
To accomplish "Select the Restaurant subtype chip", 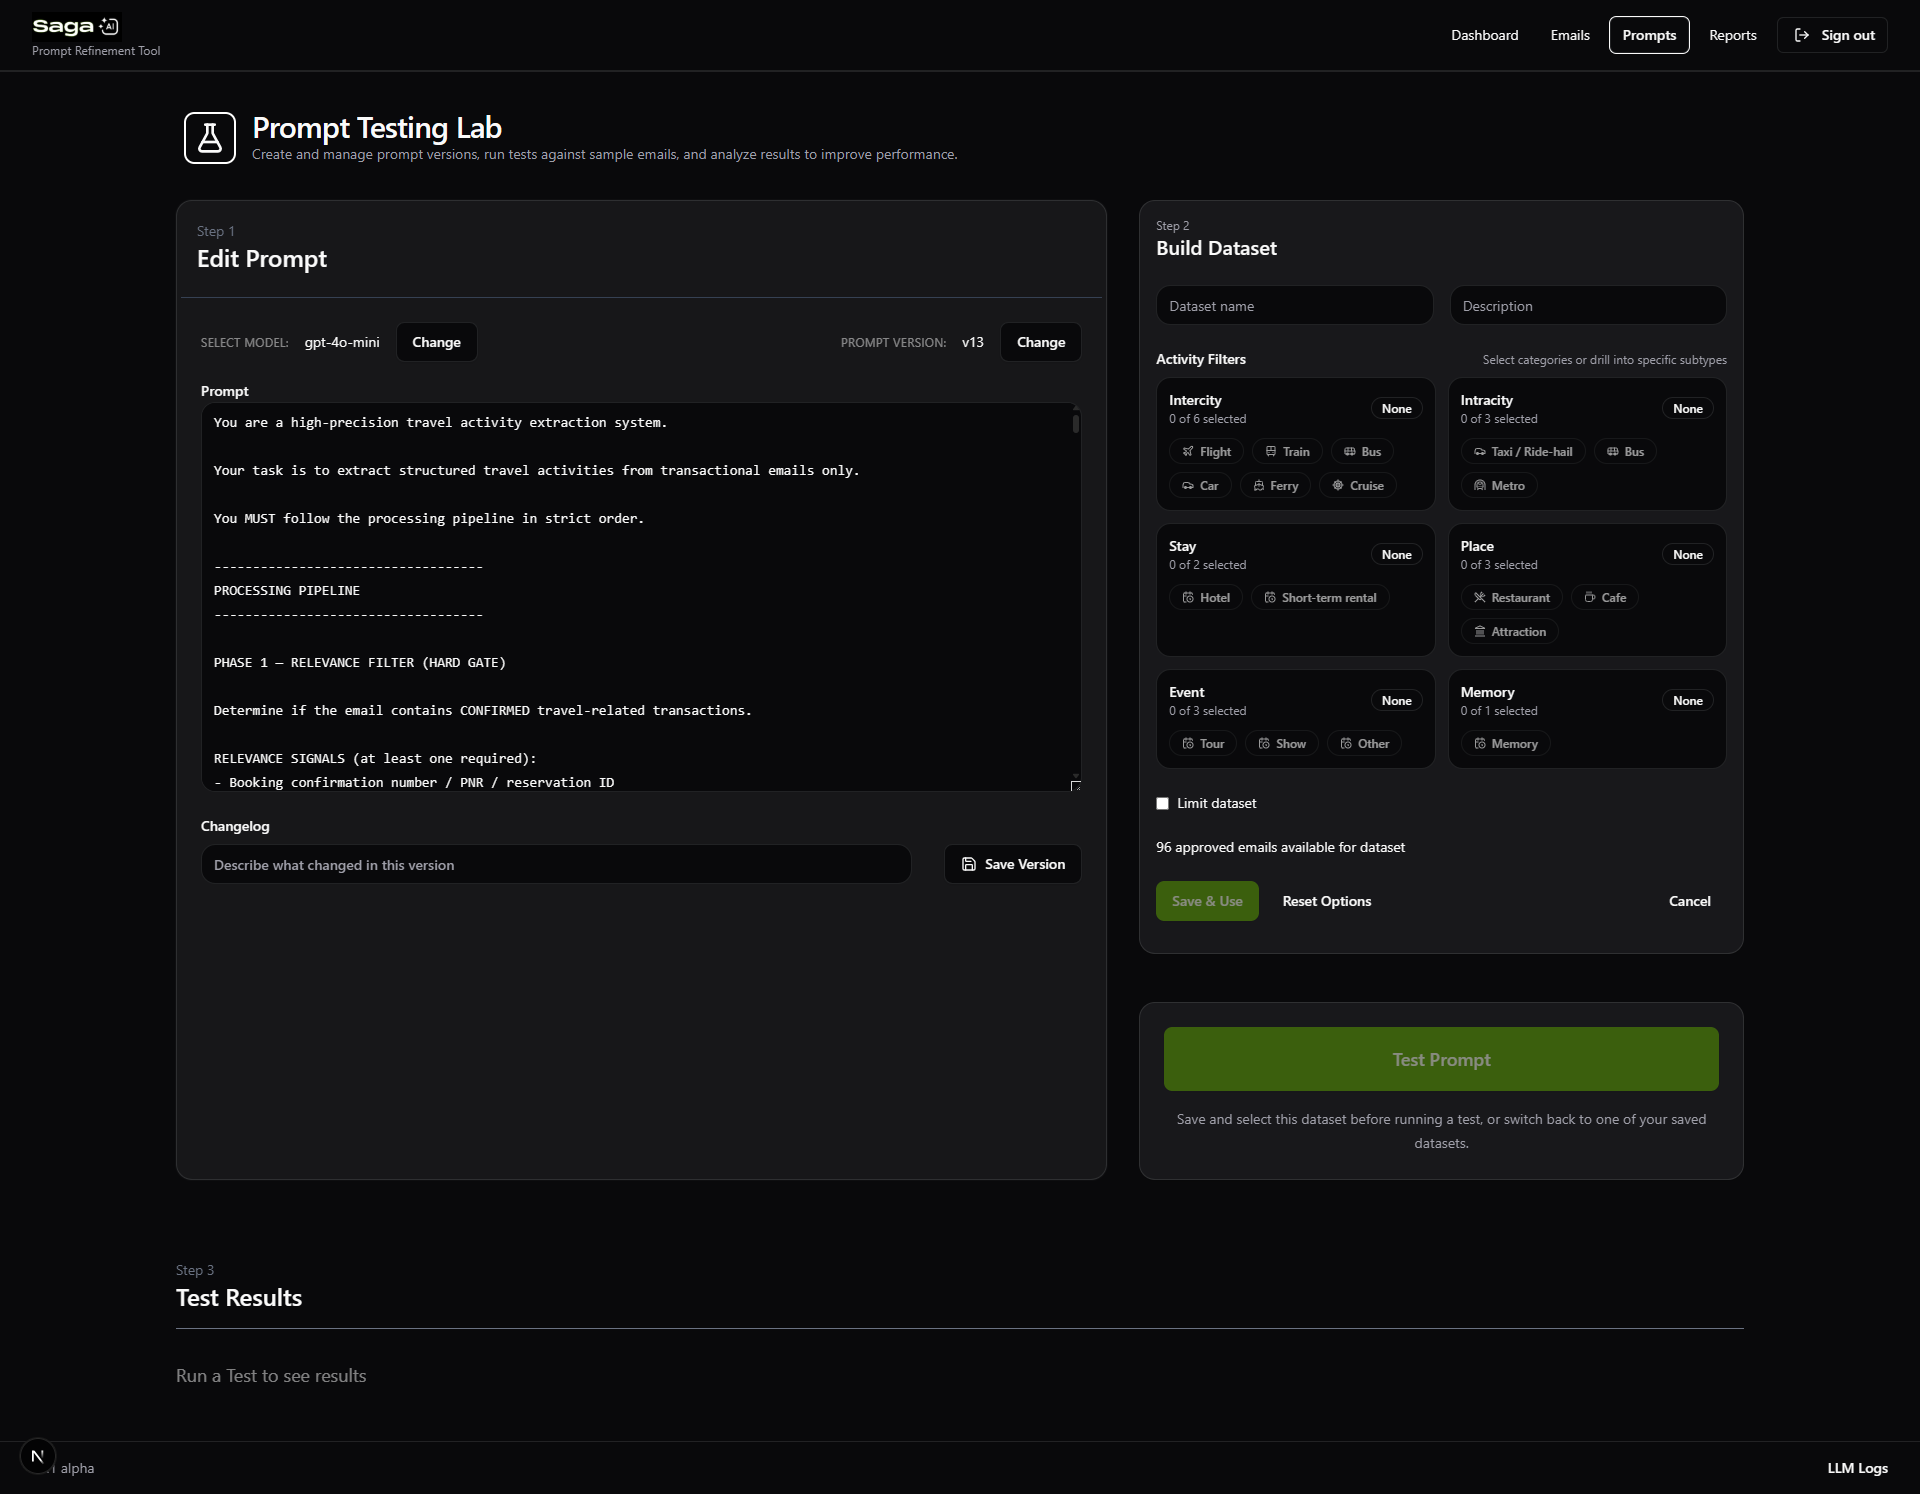I will coord(1511,598).
